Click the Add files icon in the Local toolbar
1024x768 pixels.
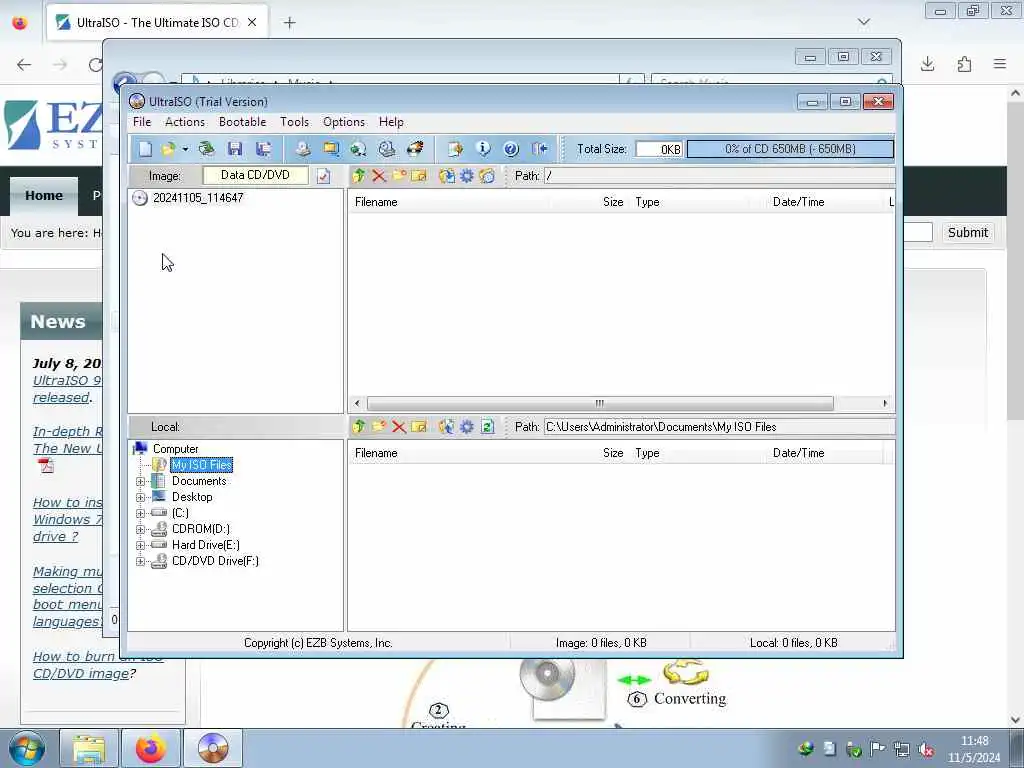coord(447,426)
